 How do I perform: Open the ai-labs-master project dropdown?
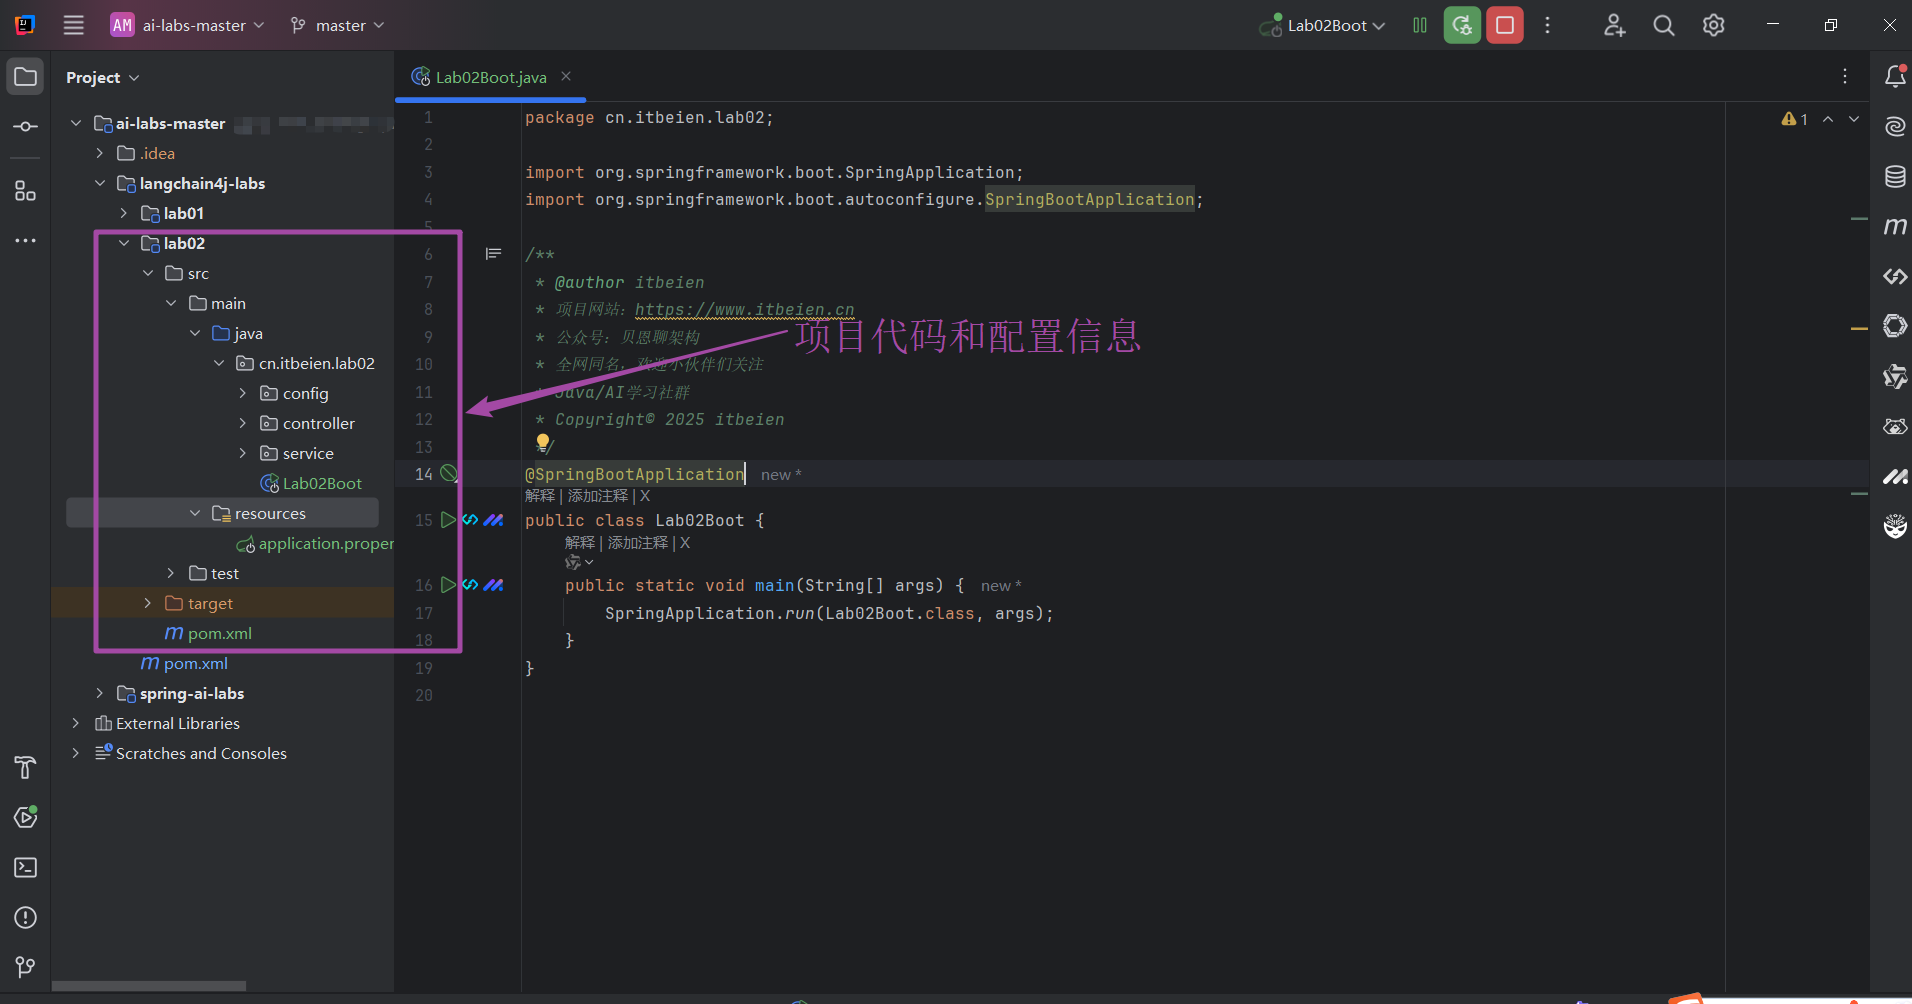click(188, 25)
